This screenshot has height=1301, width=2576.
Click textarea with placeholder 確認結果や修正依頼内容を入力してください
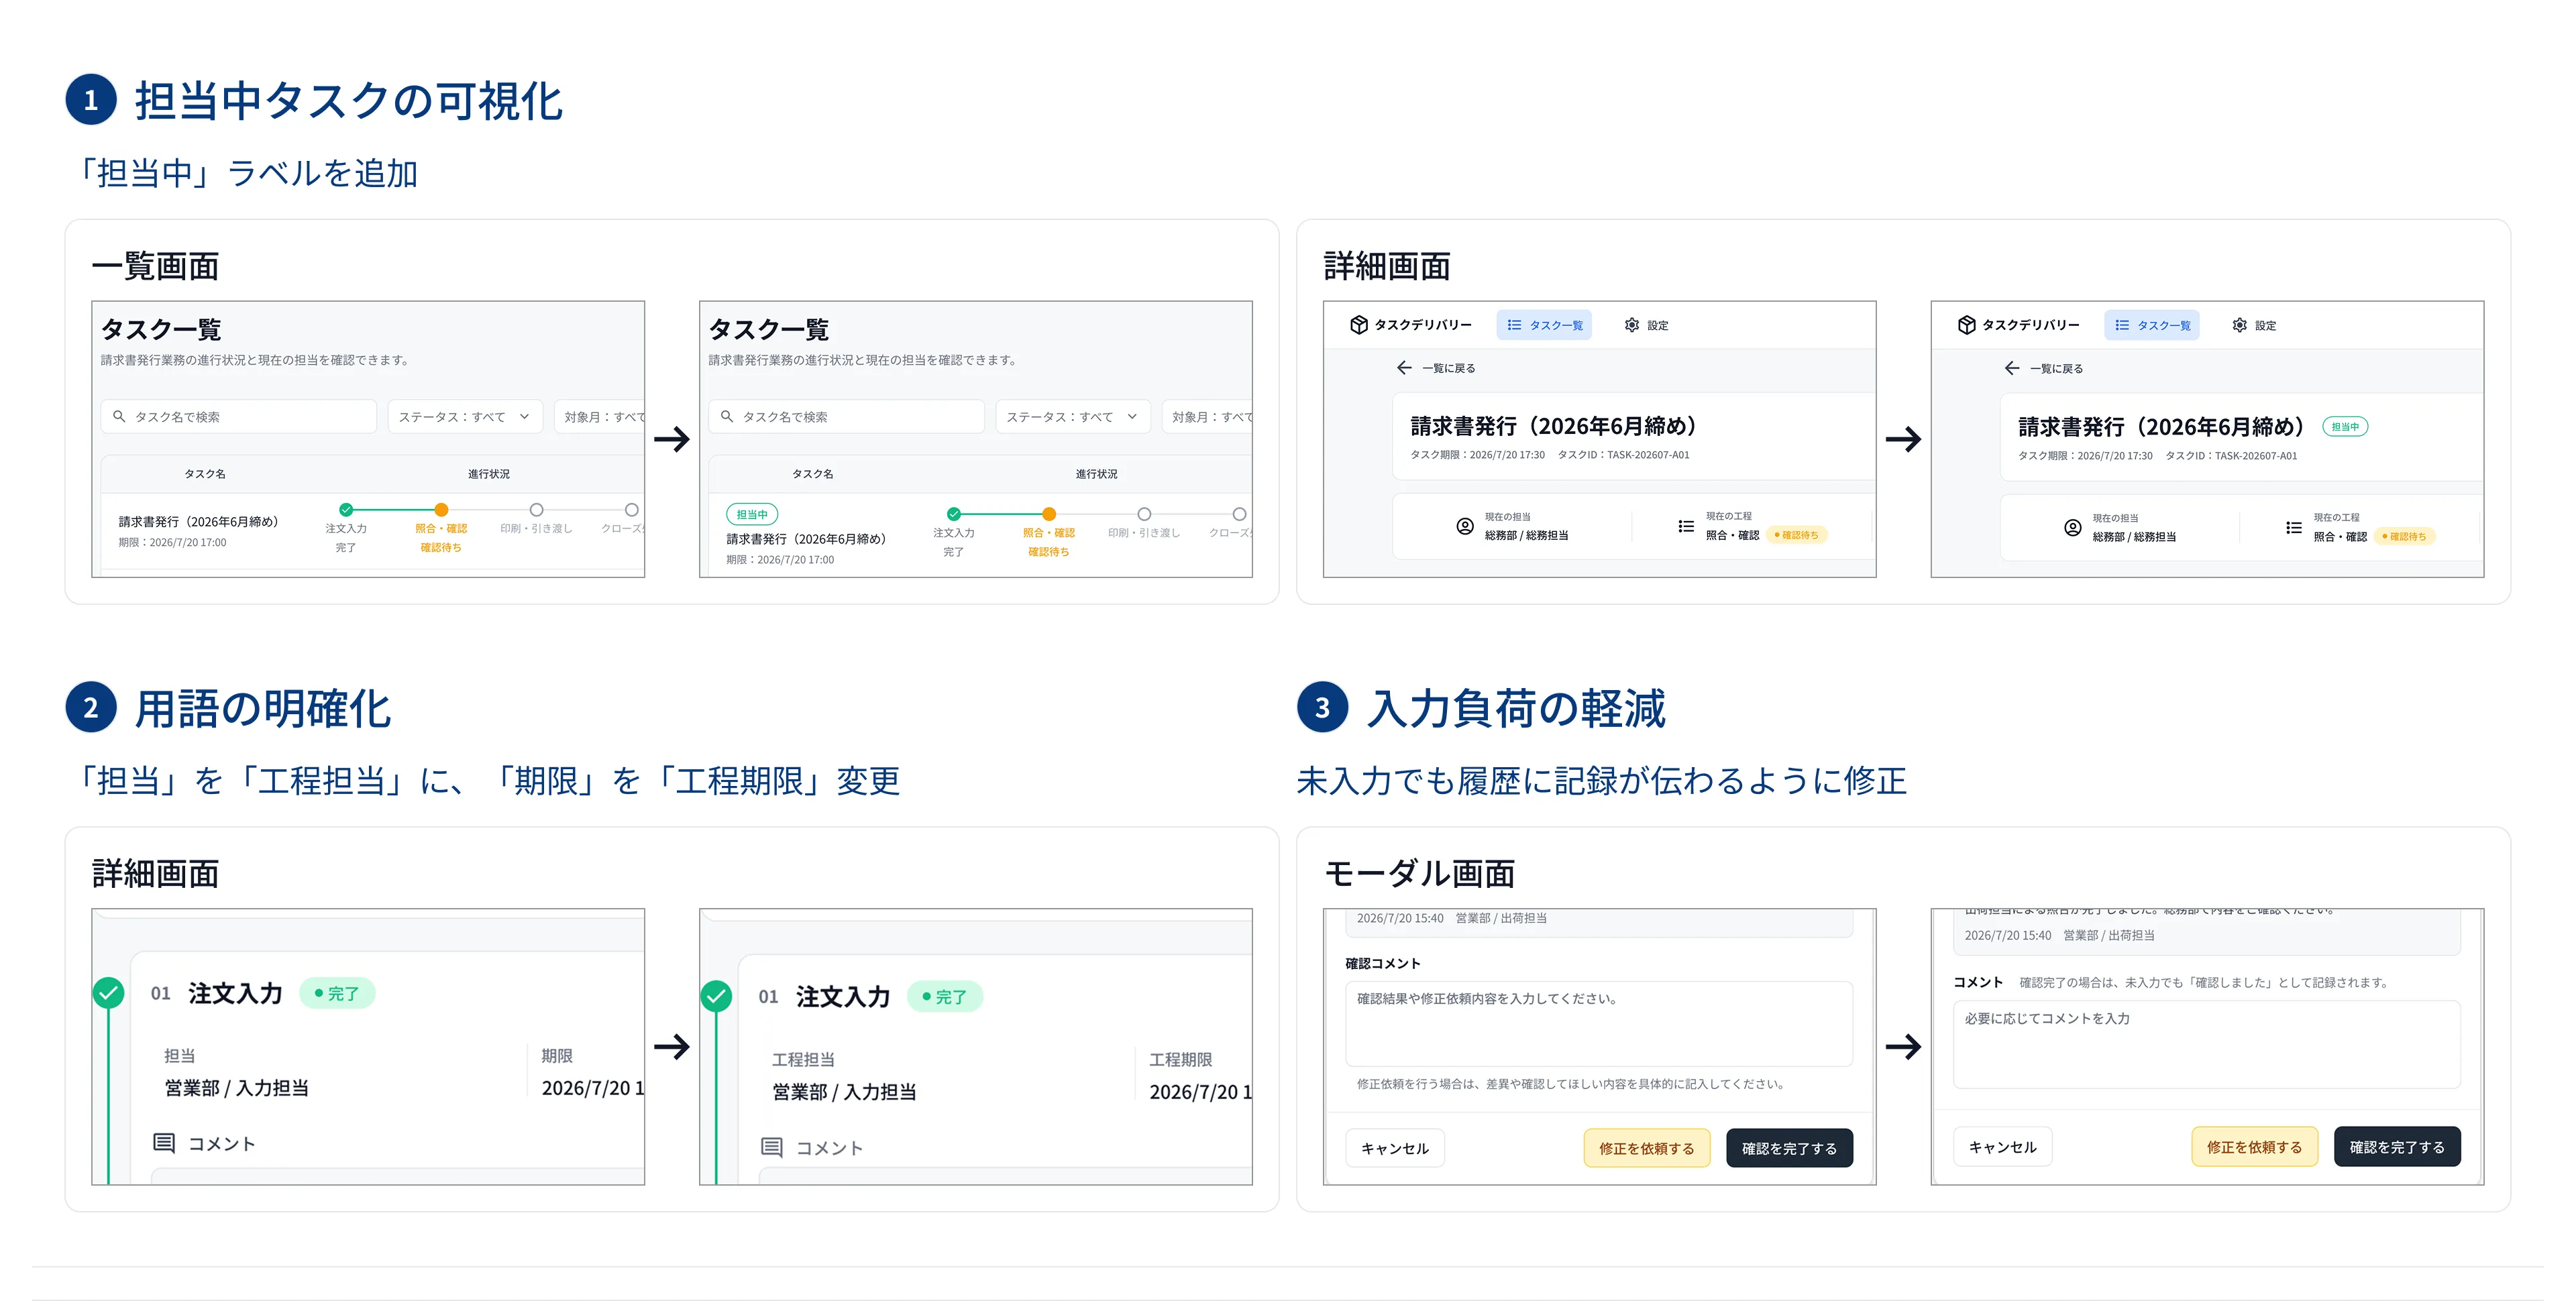1599,1023
